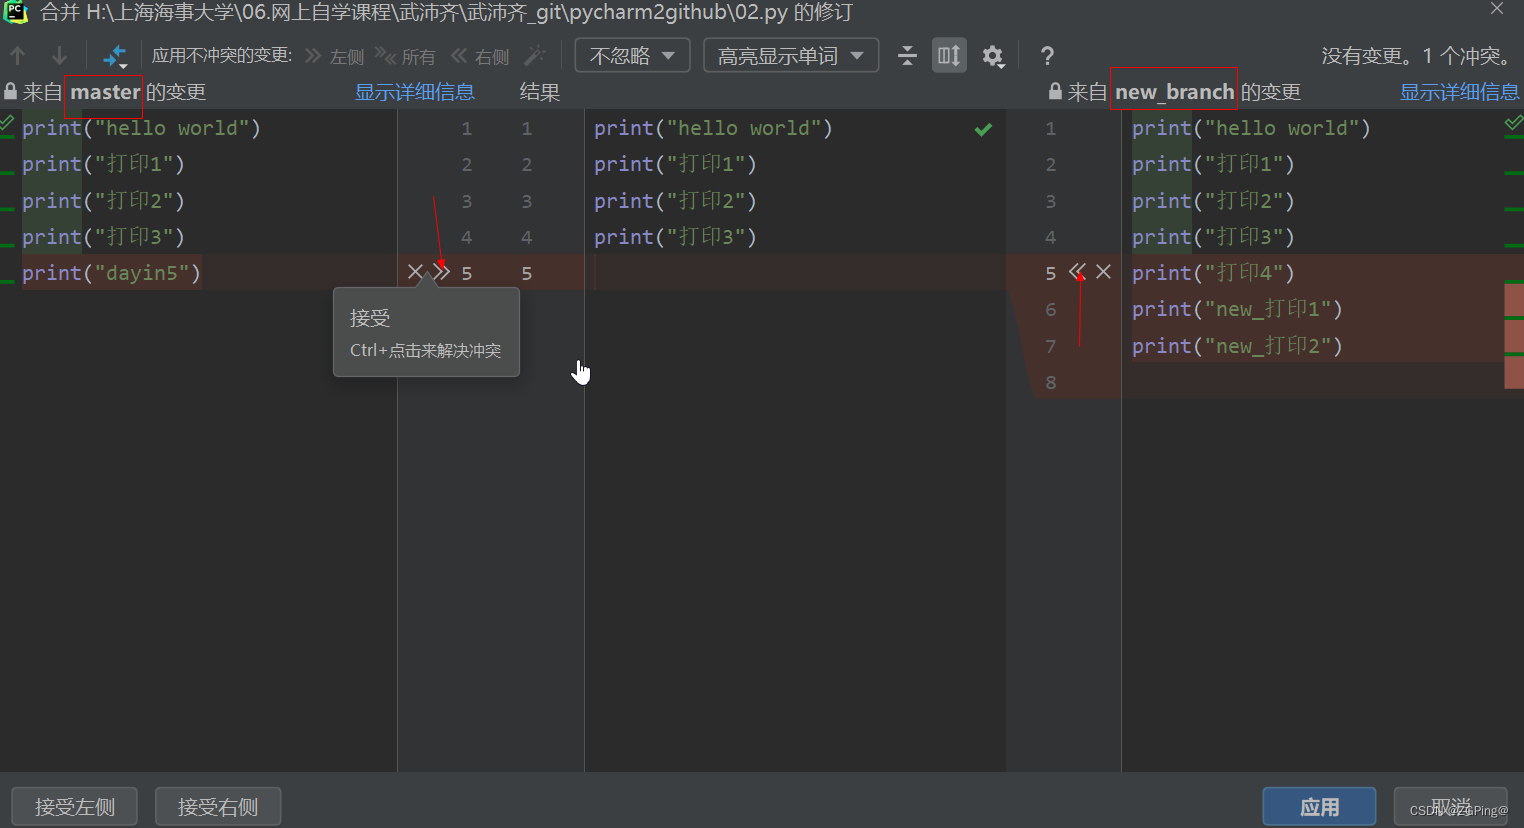
Task: Ignore the master change with X on line 5
Action: (x=415, y=272)
